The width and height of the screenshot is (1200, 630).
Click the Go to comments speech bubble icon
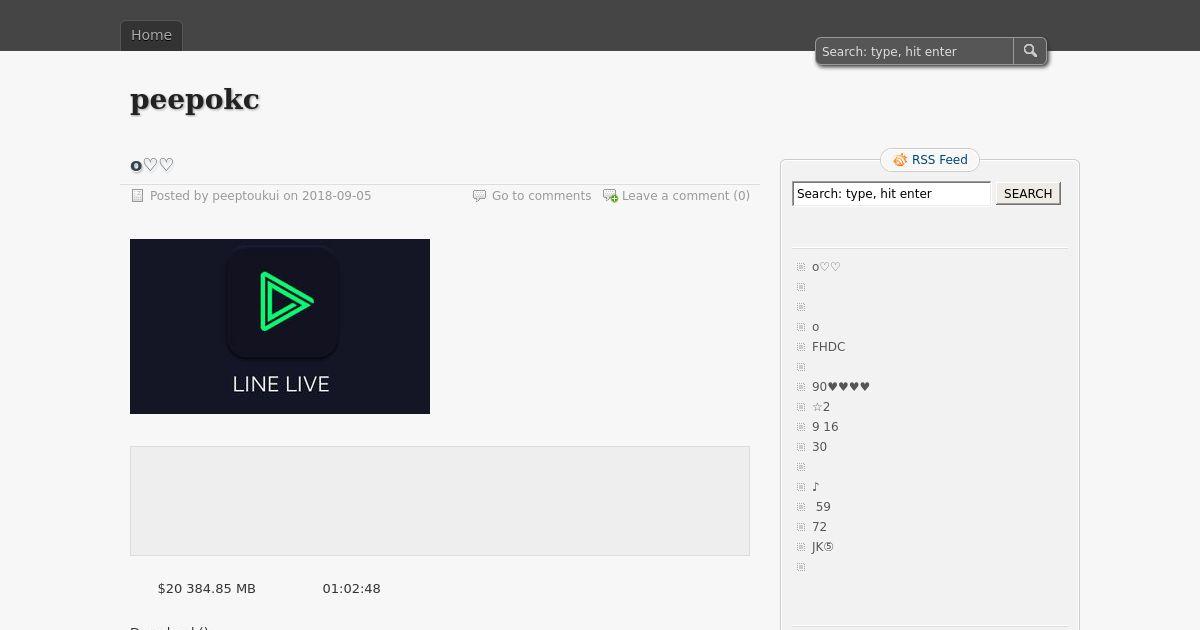tap(479, 196)
